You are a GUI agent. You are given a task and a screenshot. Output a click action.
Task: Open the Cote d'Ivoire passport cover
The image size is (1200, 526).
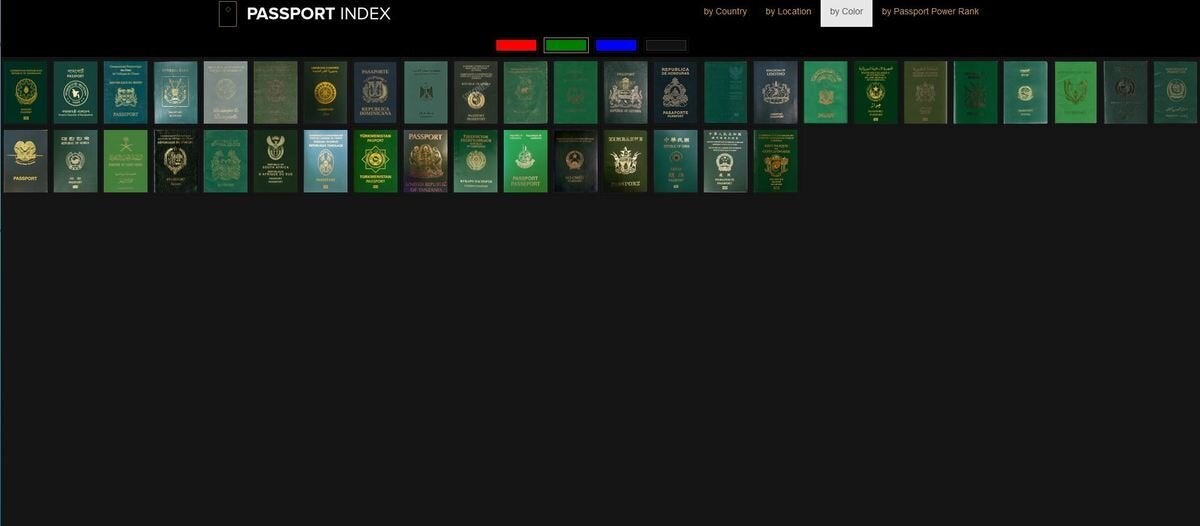775,161
